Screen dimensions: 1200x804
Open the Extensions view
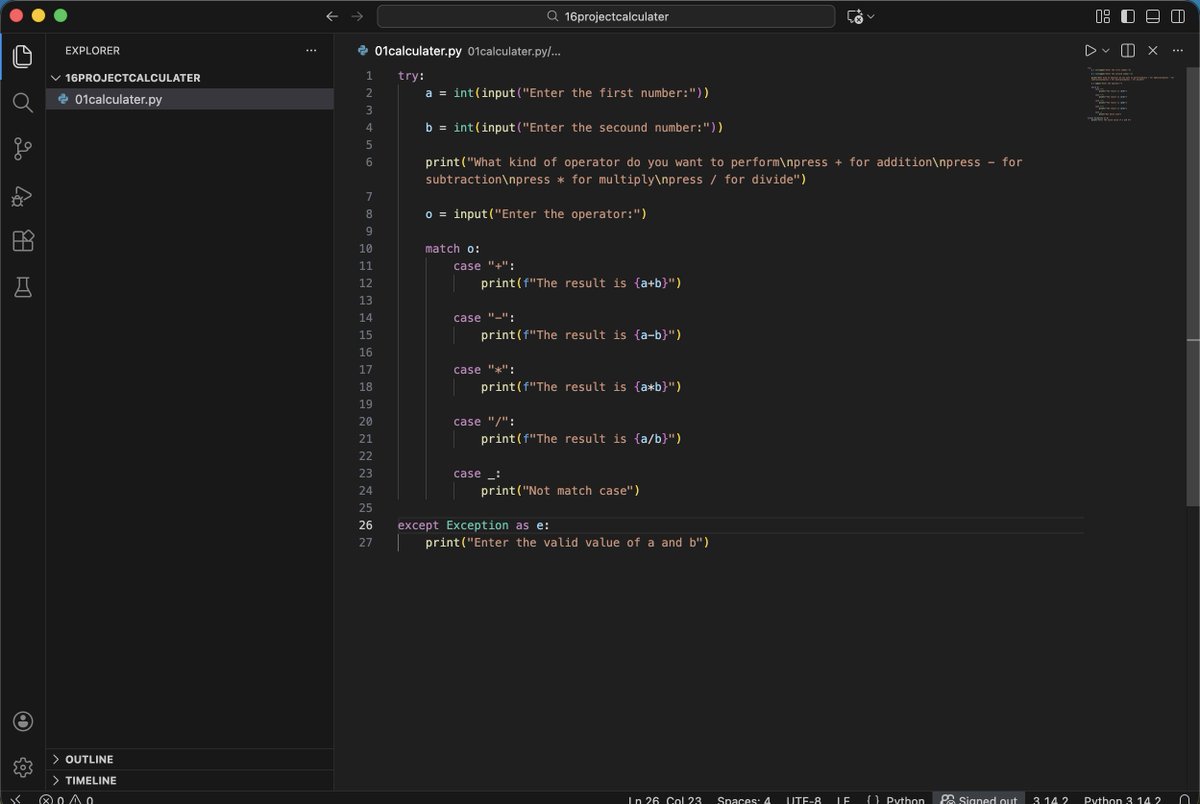click(22, 241)
